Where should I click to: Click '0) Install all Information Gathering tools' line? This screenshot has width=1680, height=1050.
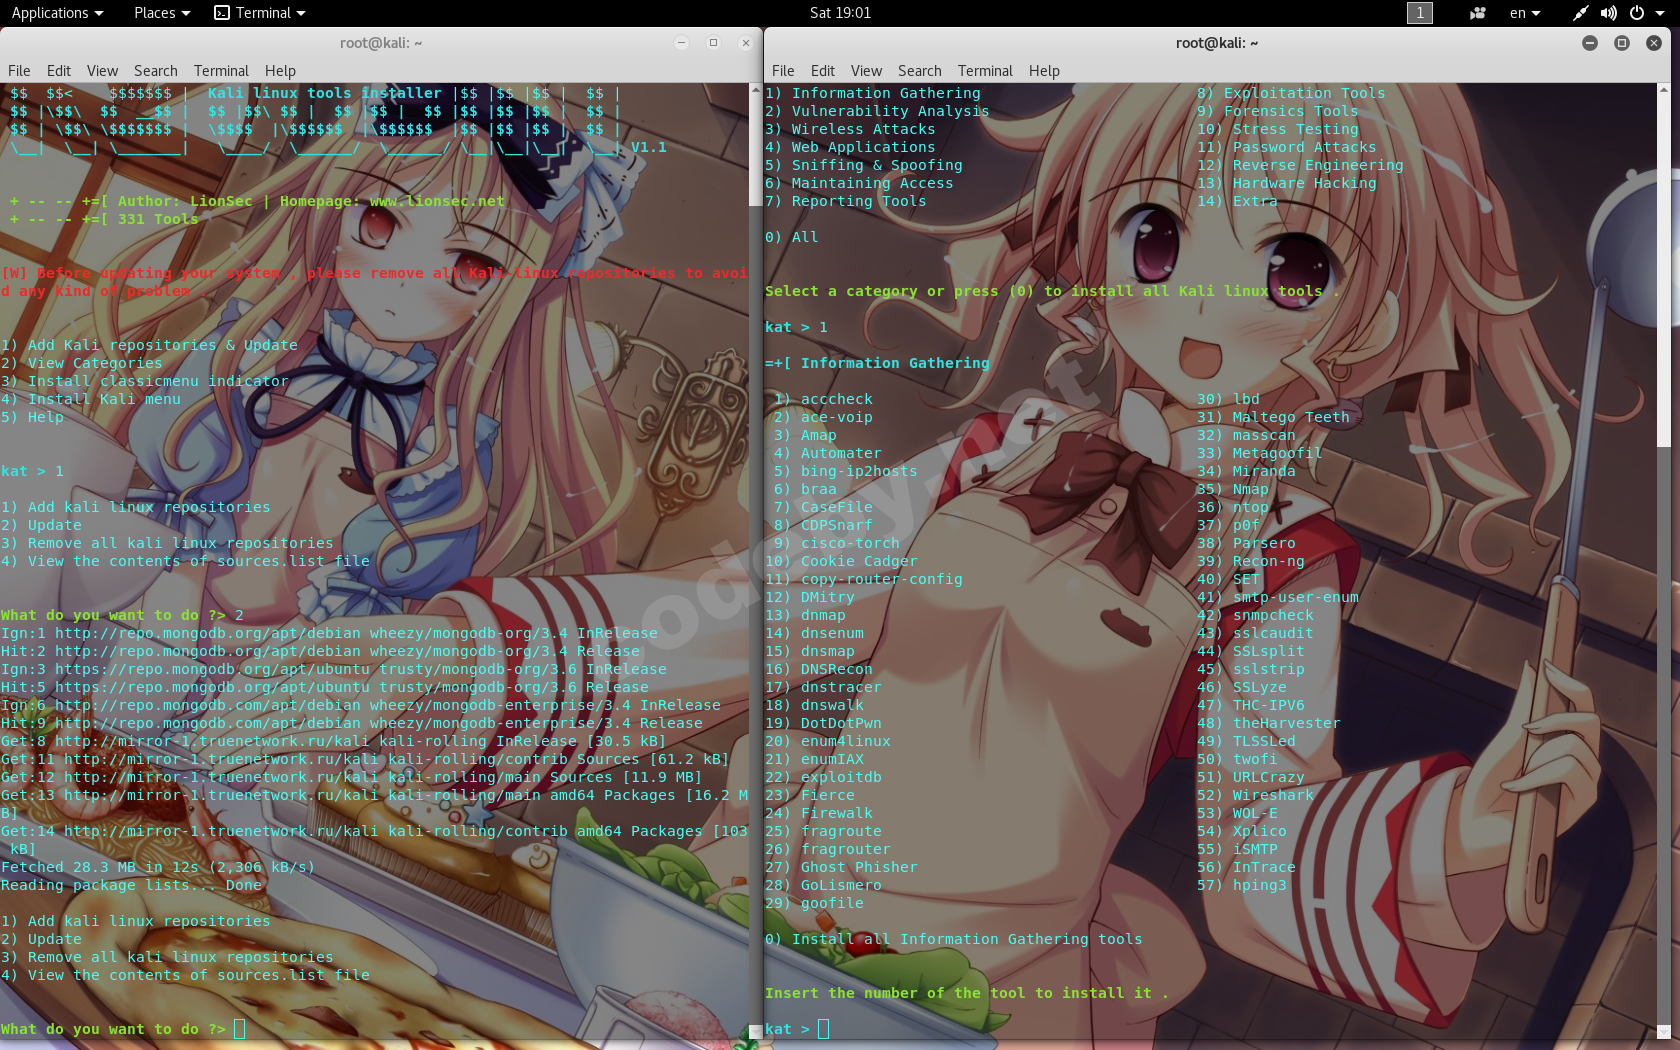click(954, 939)
